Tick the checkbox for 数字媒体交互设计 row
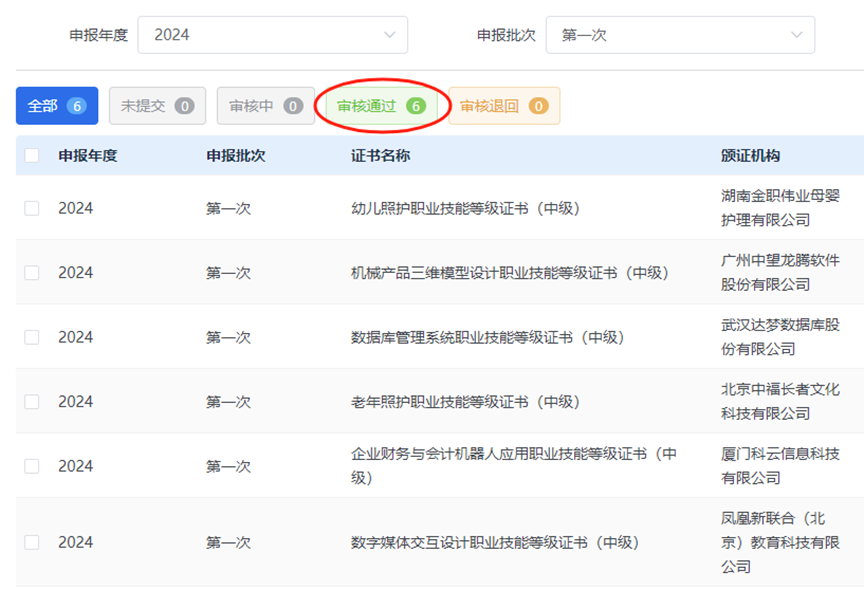The image size is (864, 590). click(x=32, y=542)
